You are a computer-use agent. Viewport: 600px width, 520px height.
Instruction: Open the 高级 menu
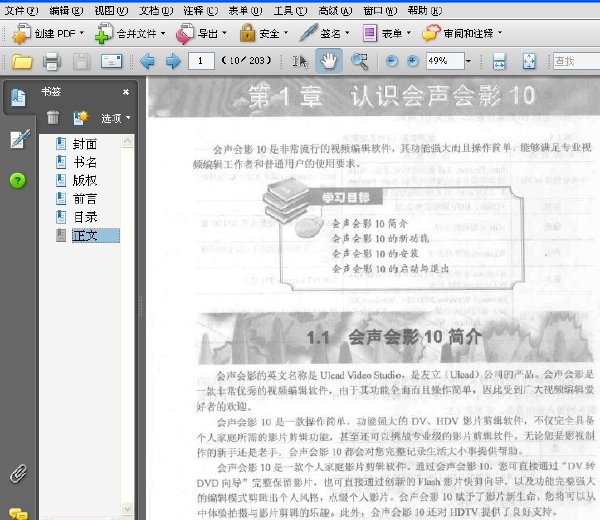pyautogui.click(x=335, y=11)
